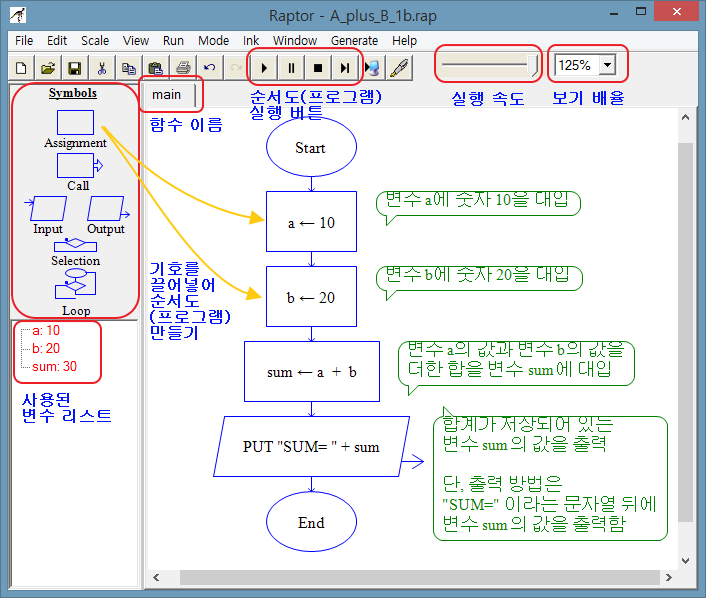This screenshot has height=598, width=706.
Task: Click horizontal scrollbar left arrow
Action: [156, 577]
